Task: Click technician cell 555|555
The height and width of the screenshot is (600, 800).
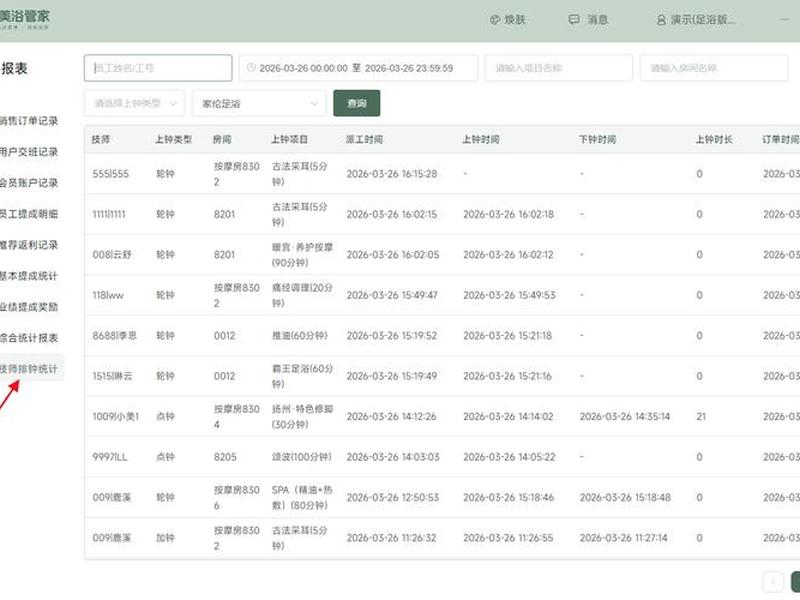Action: (110, 174)
